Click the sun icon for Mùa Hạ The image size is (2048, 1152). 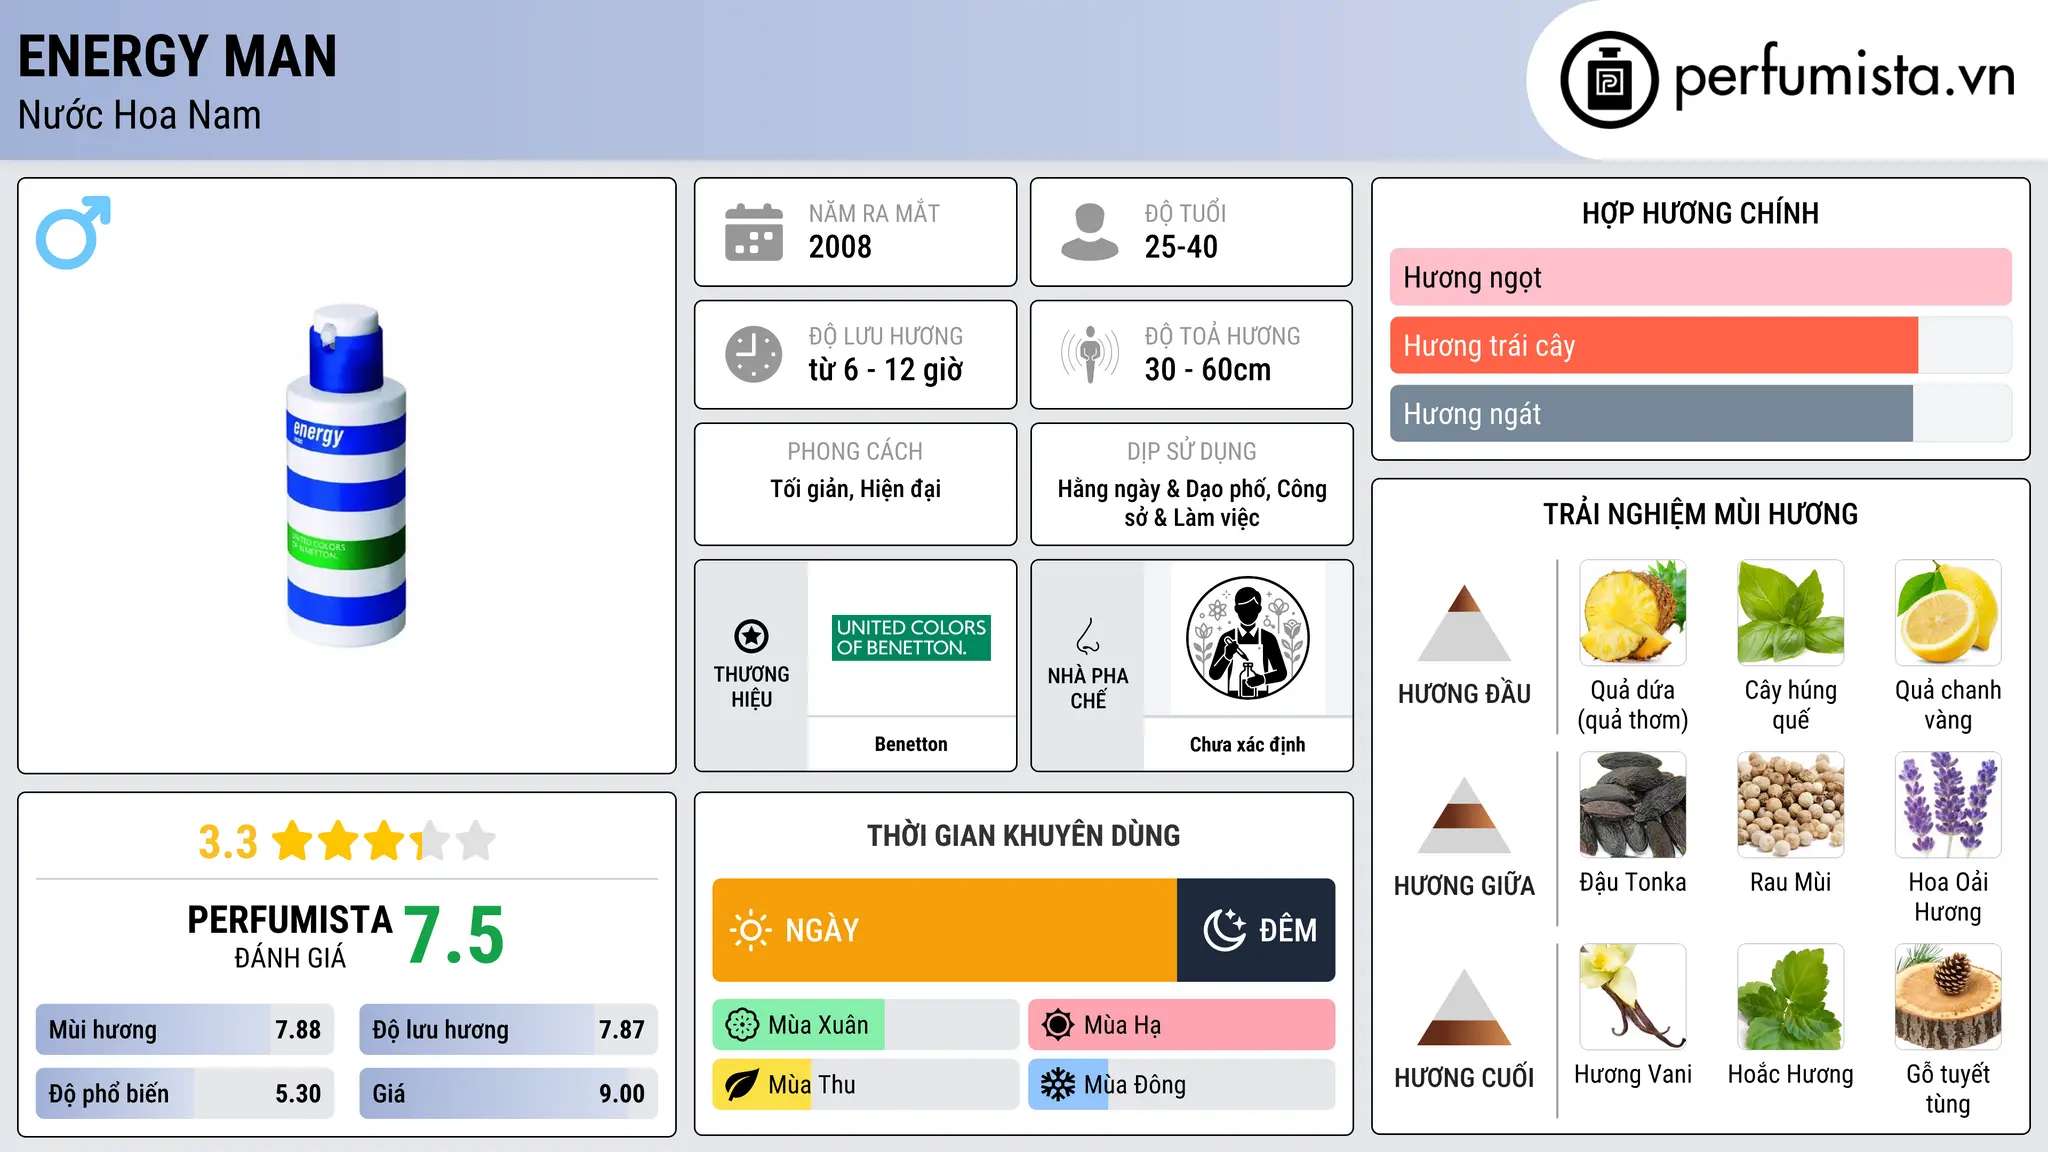click(x=1058, y=1025)
